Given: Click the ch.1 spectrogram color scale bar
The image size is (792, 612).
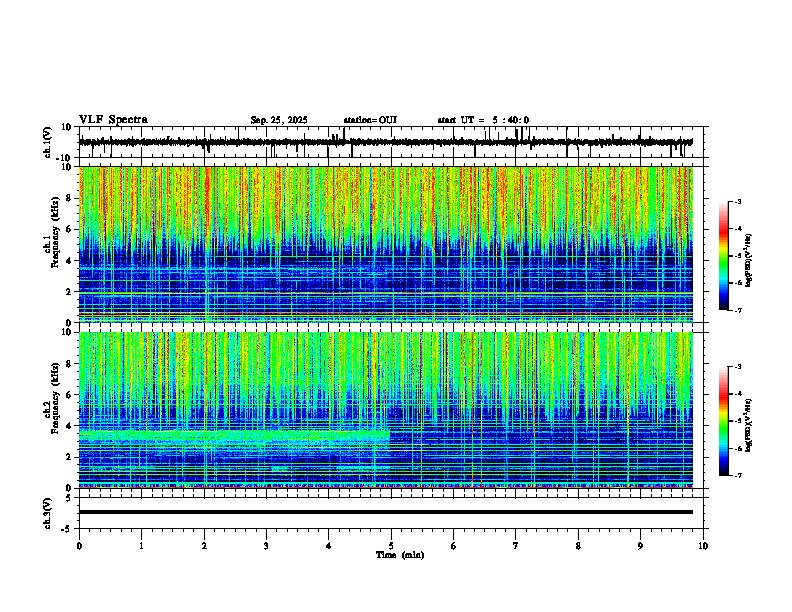Looking at the screenshot, I should point(724,256).
